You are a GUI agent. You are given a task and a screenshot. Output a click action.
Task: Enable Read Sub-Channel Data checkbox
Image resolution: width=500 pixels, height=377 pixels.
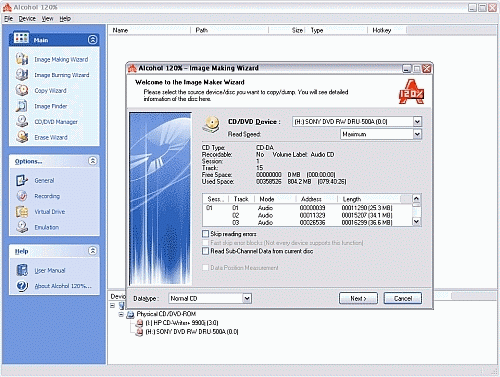click(205, 251)
